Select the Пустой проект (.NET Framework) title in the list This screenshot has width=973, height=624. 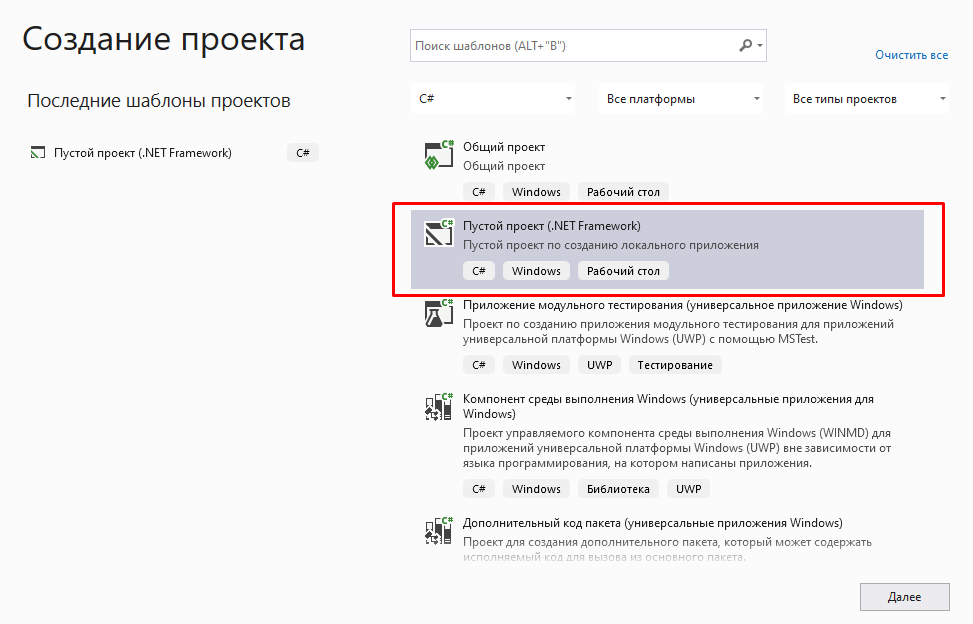click(552, 226)
